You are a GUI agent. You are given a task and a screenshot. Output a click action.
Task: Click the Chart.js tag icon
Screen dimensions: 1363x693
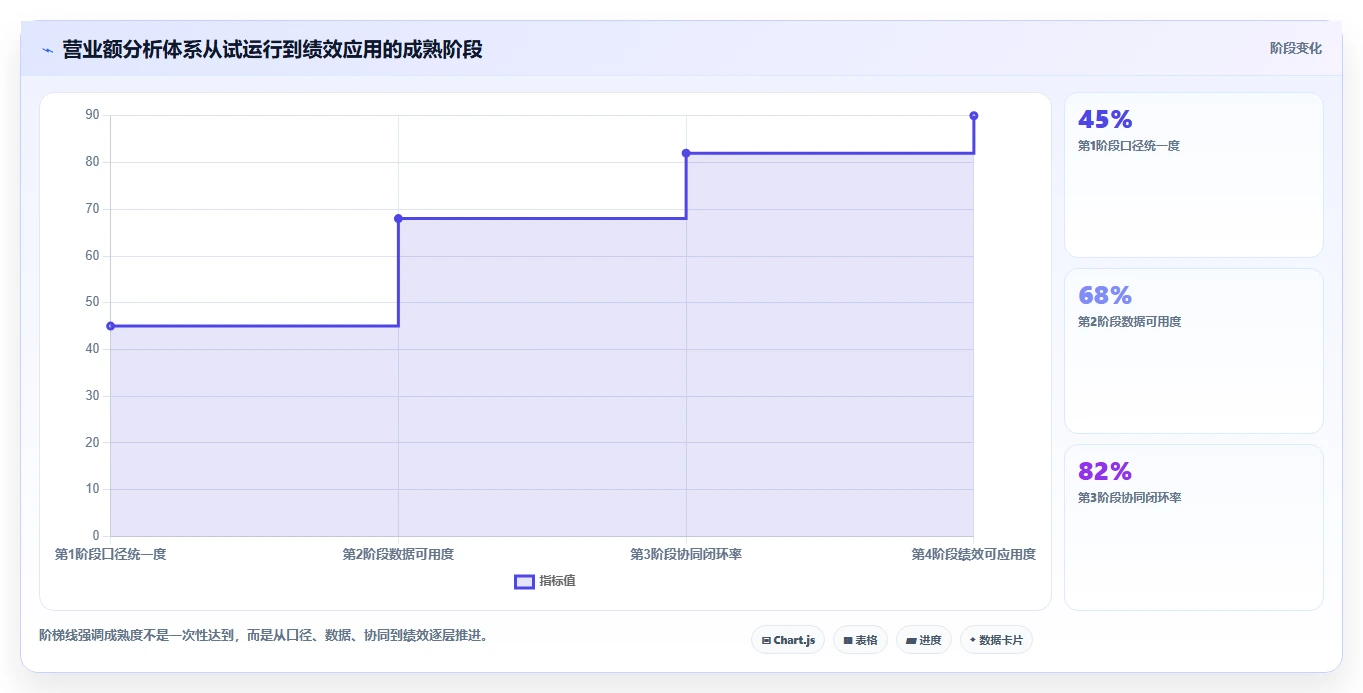766,640
